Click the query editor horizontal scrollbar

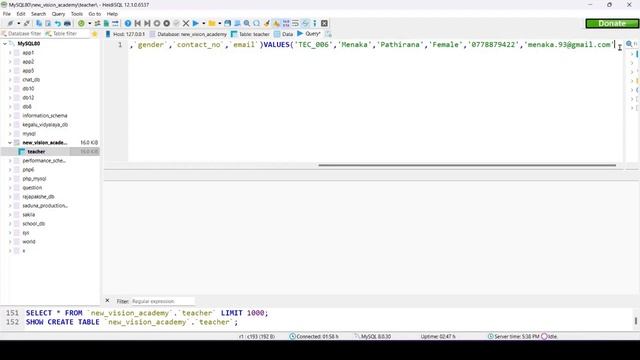pyautogui.click(x=467, y=165)
